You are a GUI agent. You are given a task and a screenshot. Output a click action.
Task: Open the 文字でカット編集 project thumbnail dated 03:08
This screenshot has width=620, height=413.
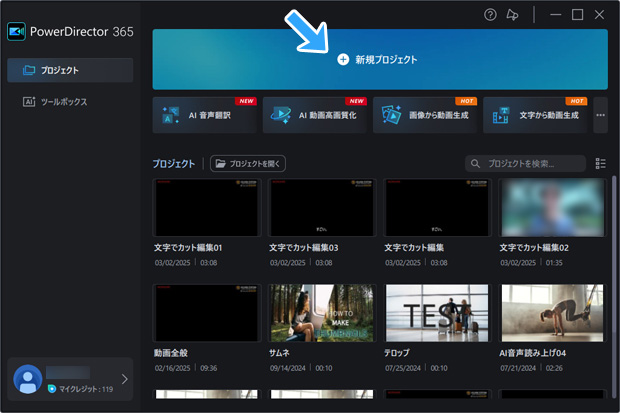[x=437, y=208]
